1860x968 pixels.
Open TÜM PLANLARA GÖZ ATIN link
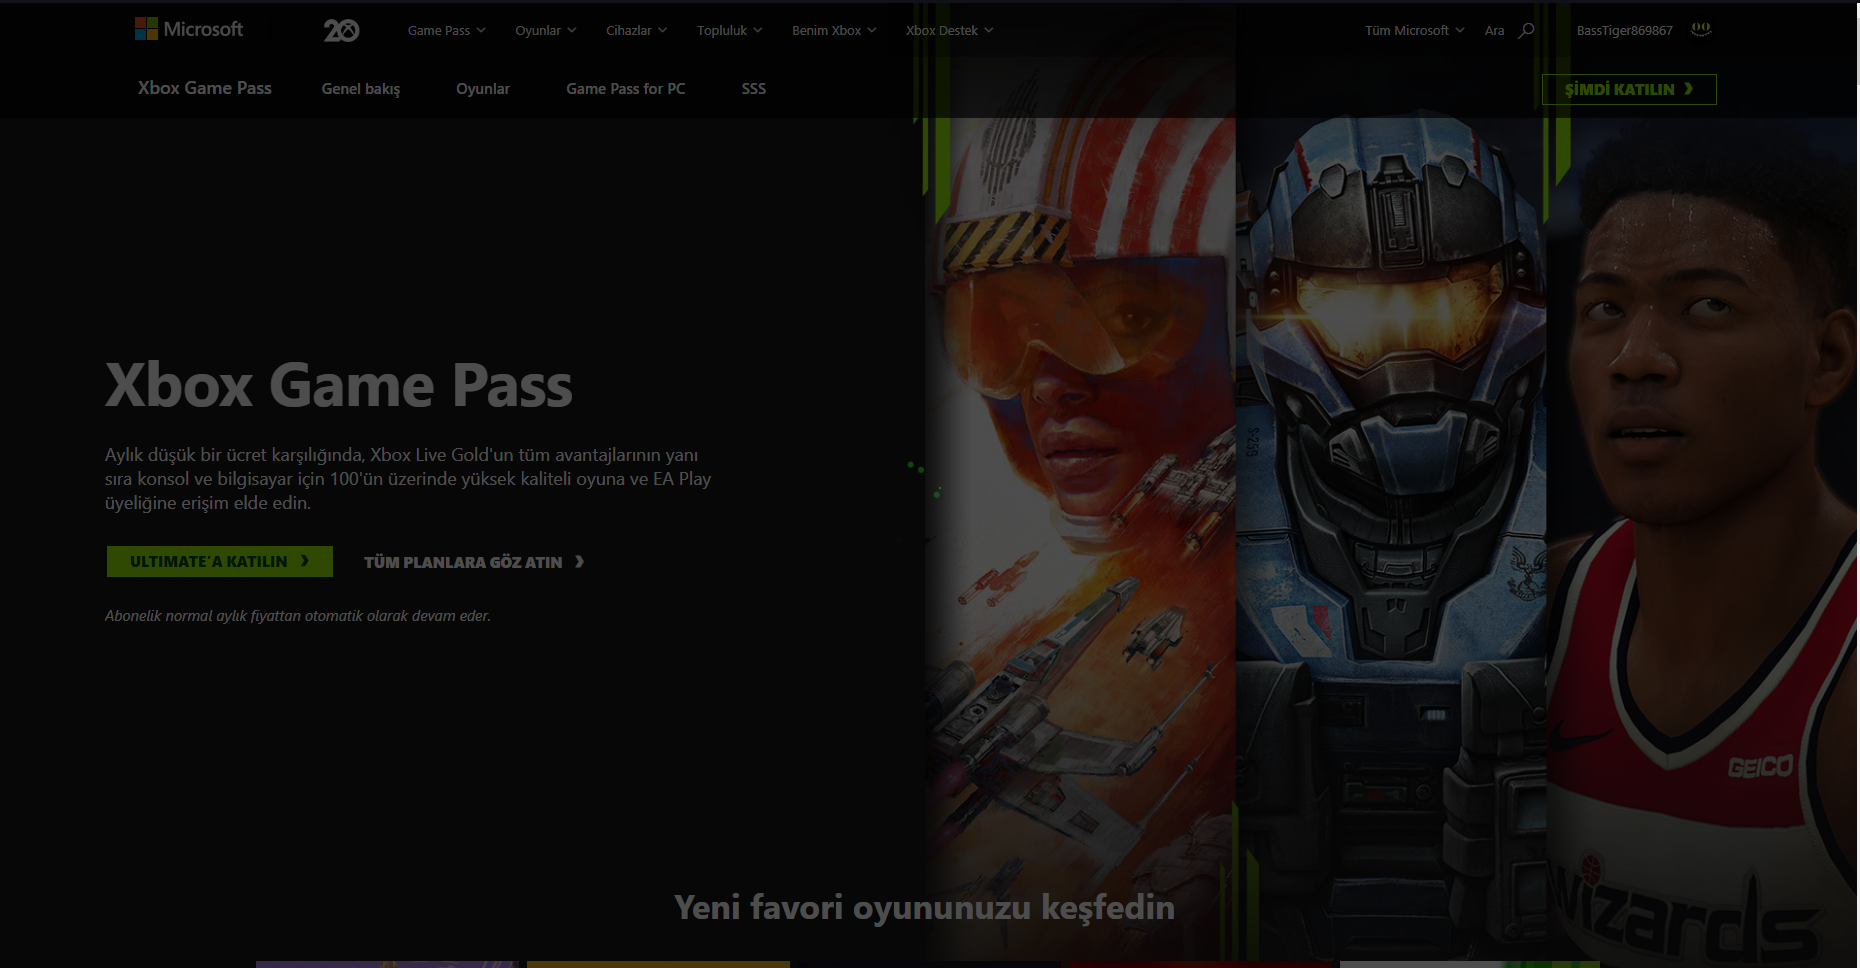point(474,562)
